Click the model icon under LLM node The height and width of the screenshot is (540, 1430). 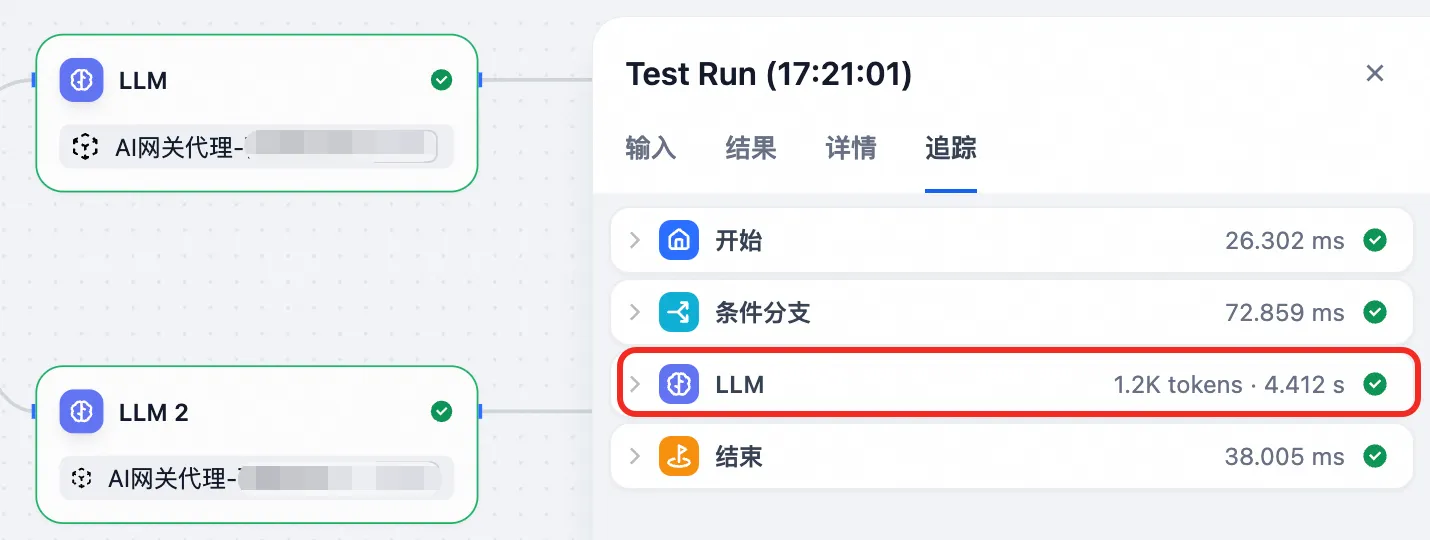tap(86, 147)
